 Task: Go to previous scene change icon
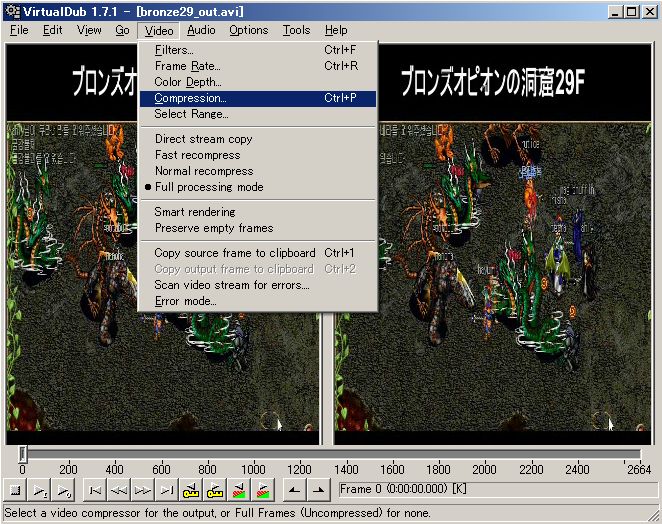click(239, 490)
